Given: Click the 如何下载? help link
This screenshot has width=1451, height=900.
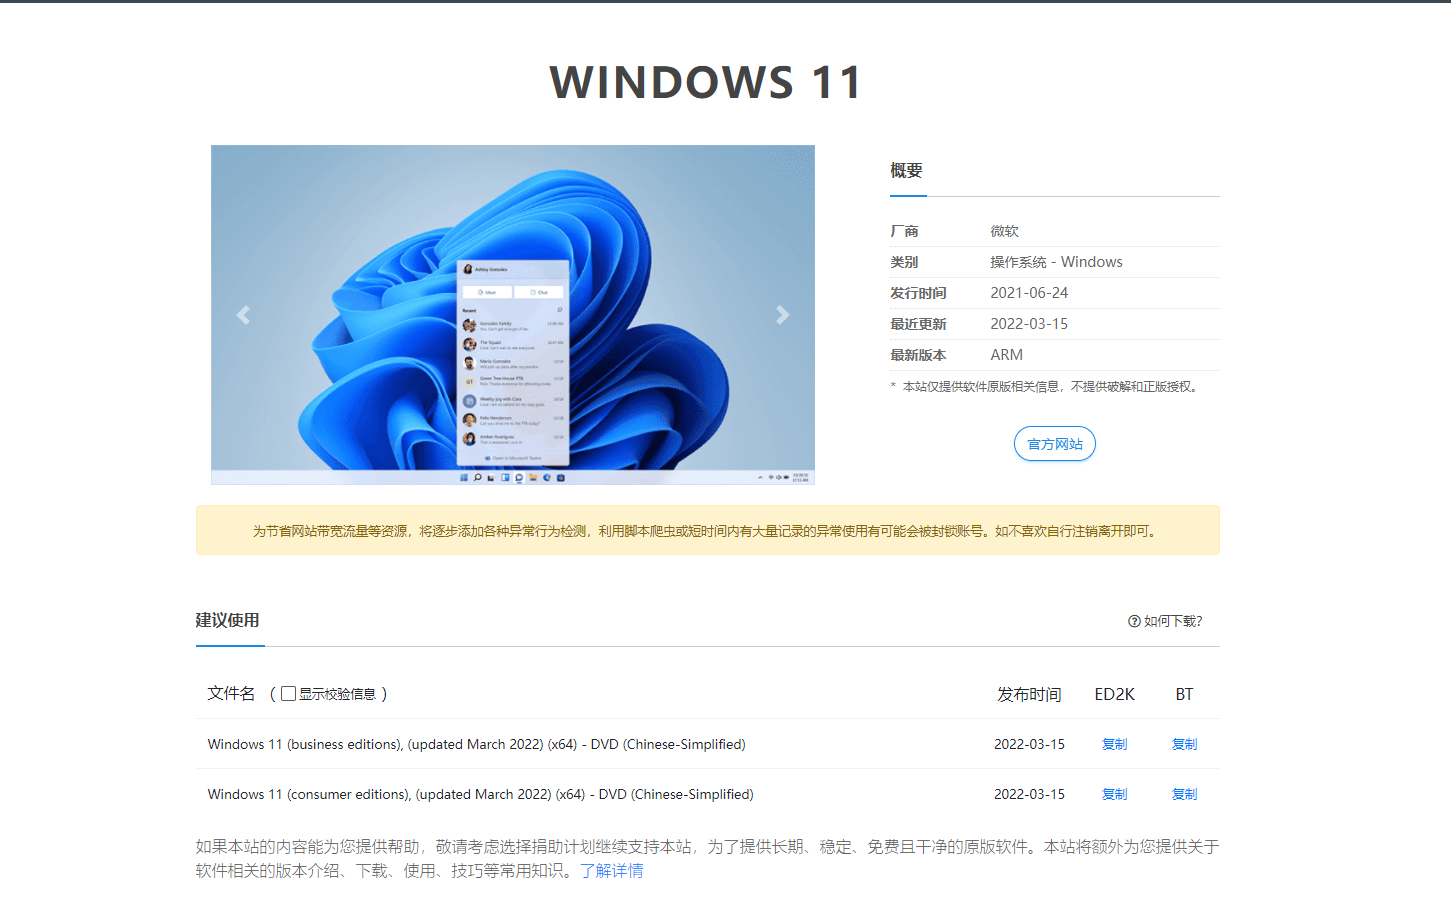Looking at the screenshot, I should [1171, 621].
